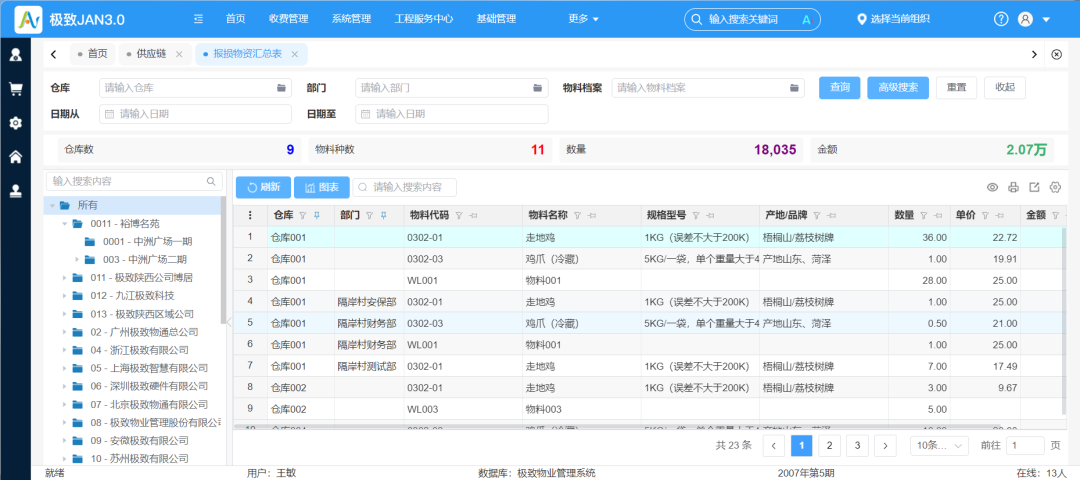Open the user profile icon in left sidebar
Screen dimensions: 1080x480
coord(15,55)
